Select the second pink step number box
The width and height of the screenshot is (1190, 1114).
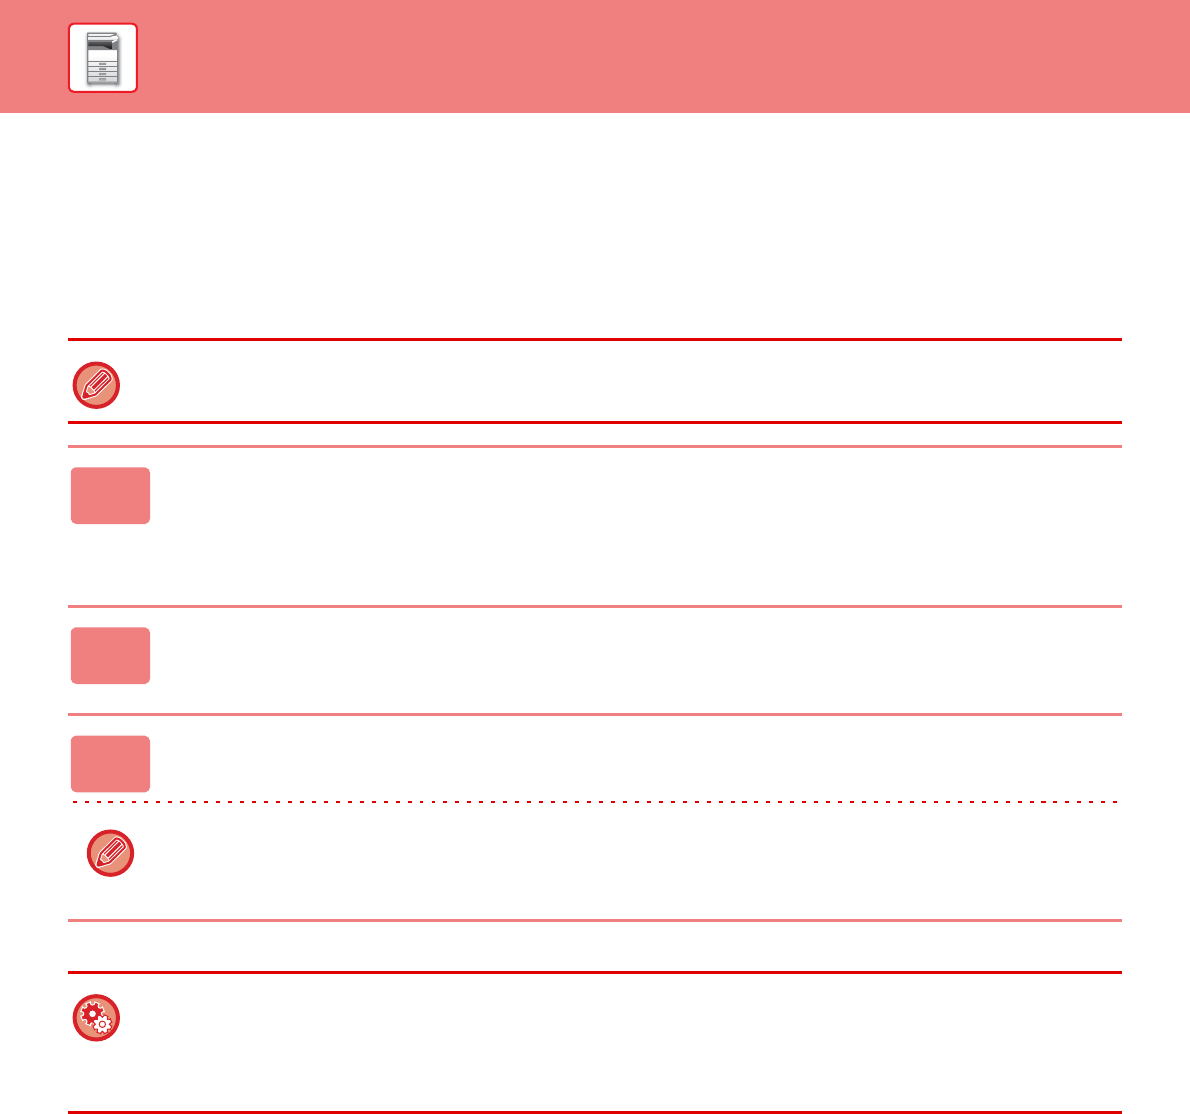110,656
